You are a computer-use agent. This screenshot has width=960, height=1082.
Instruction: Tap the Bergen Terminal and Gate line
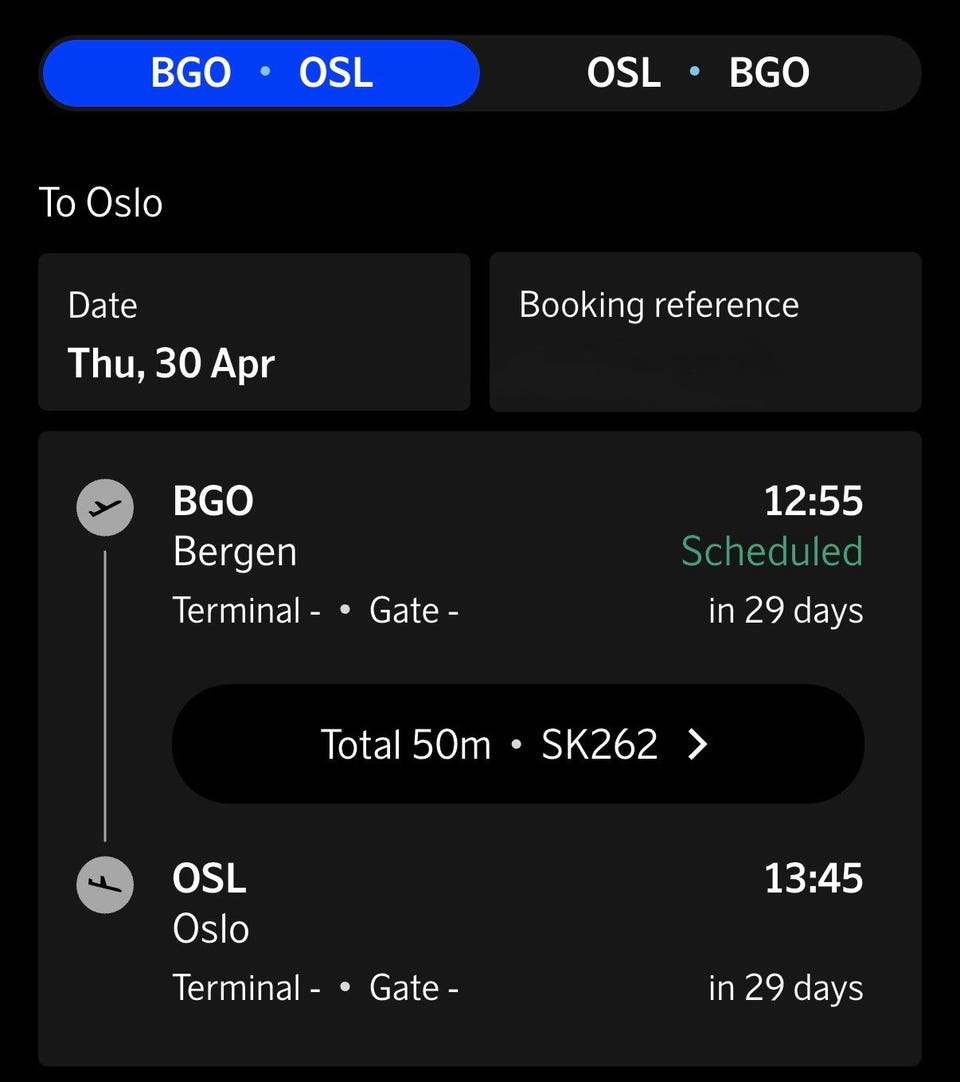(315, 611)
